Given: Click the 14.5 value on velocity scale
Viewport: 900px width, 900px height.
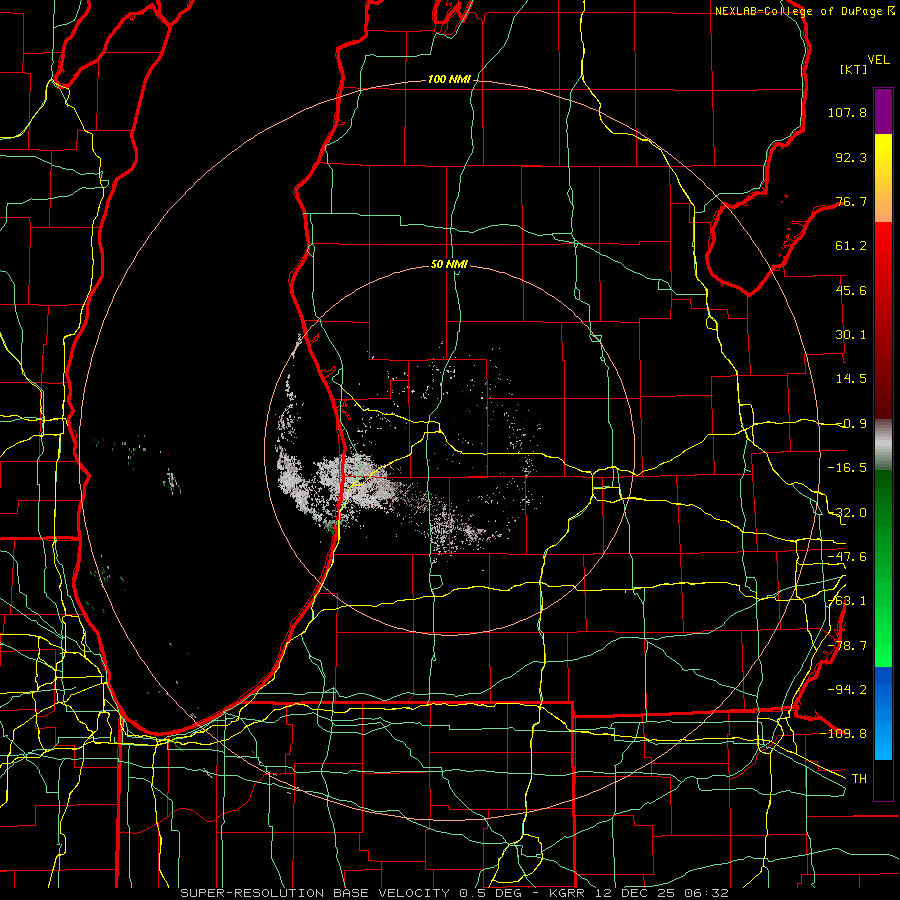Looking at the screenshot, I should pos(851,379).
